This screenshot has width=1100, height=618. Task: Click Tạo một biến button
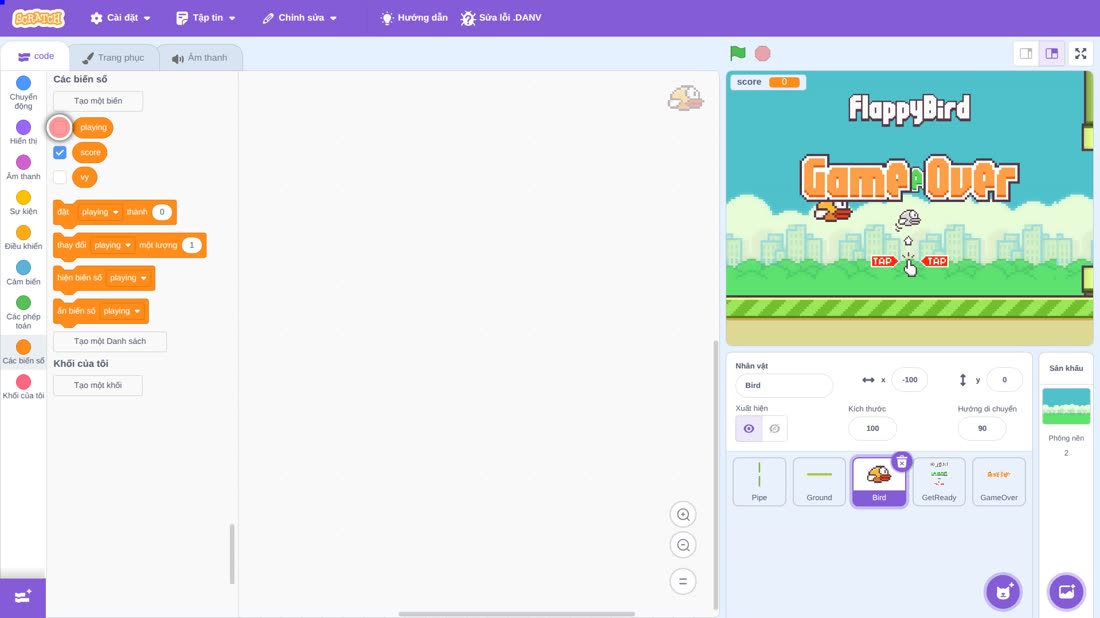(x=98, y=101)
